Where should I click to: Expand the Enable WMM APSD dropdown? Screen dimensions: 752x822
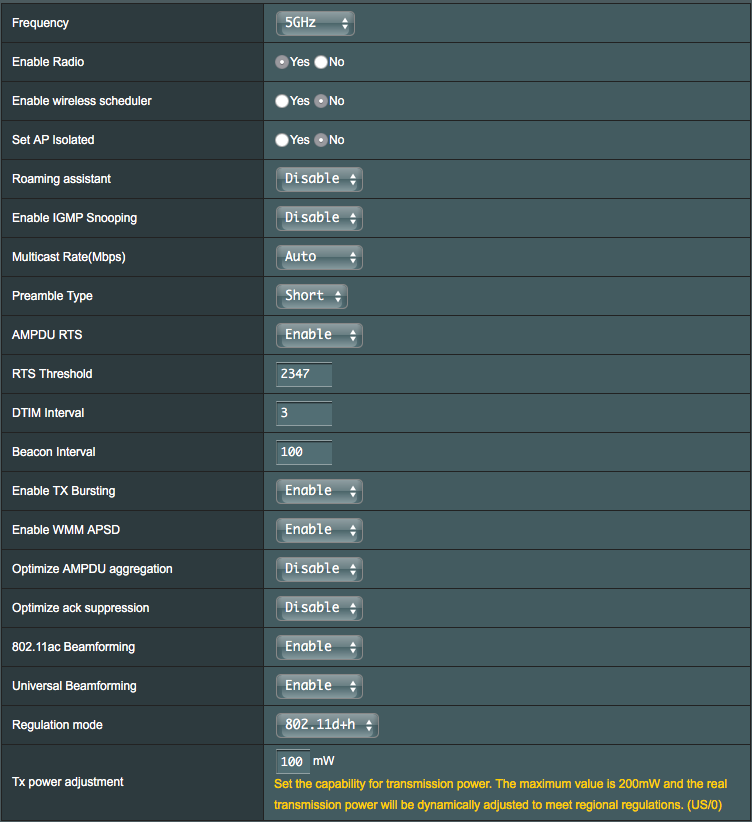click(319, 530)
